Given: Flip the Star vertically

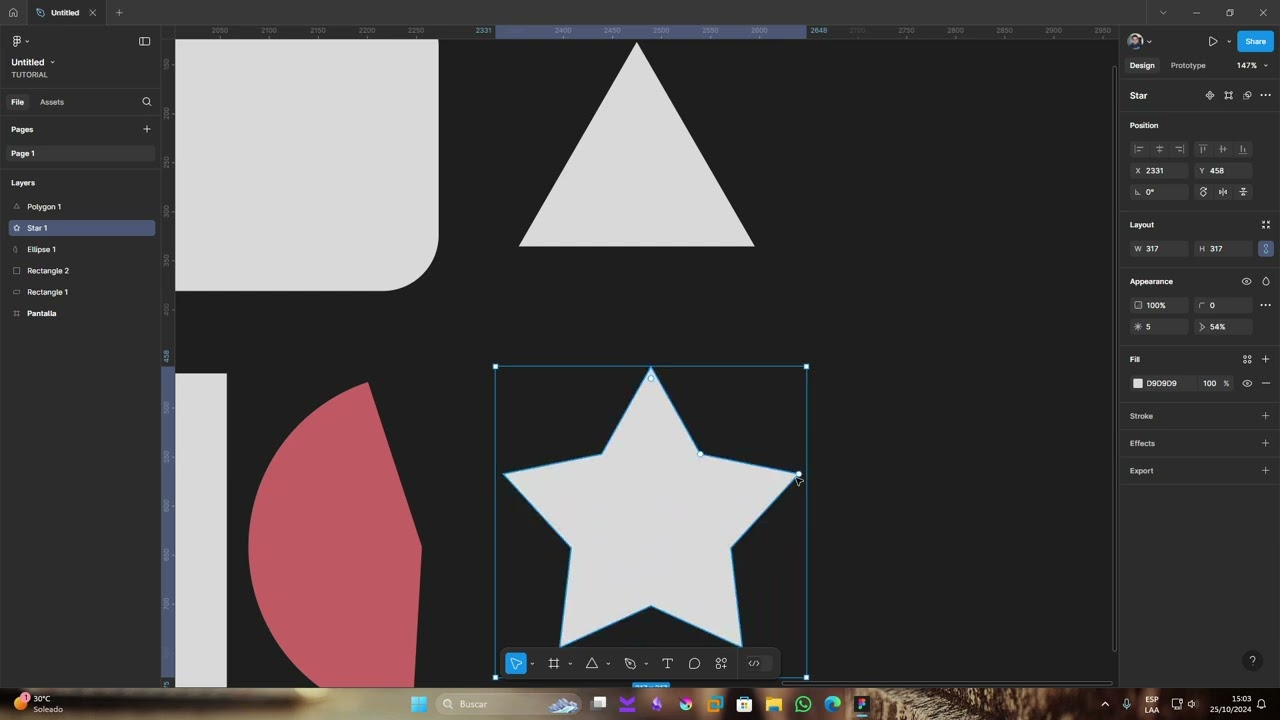Looking at the screenshot, I should [1243, 192].
